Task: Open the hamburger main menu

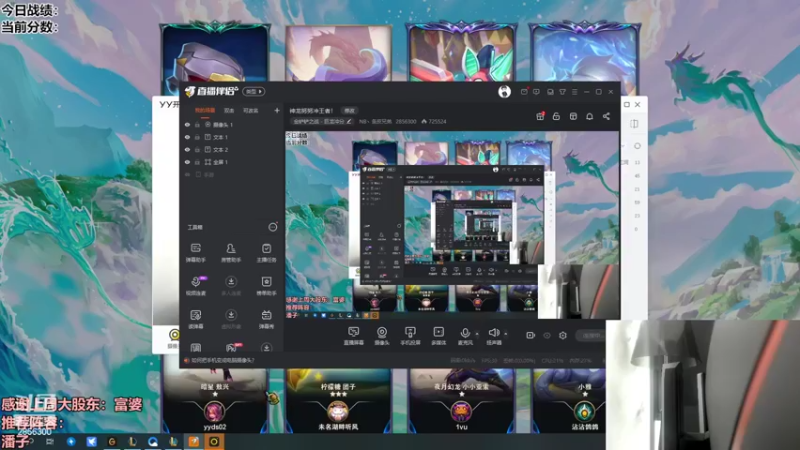Action: point(574,92)
